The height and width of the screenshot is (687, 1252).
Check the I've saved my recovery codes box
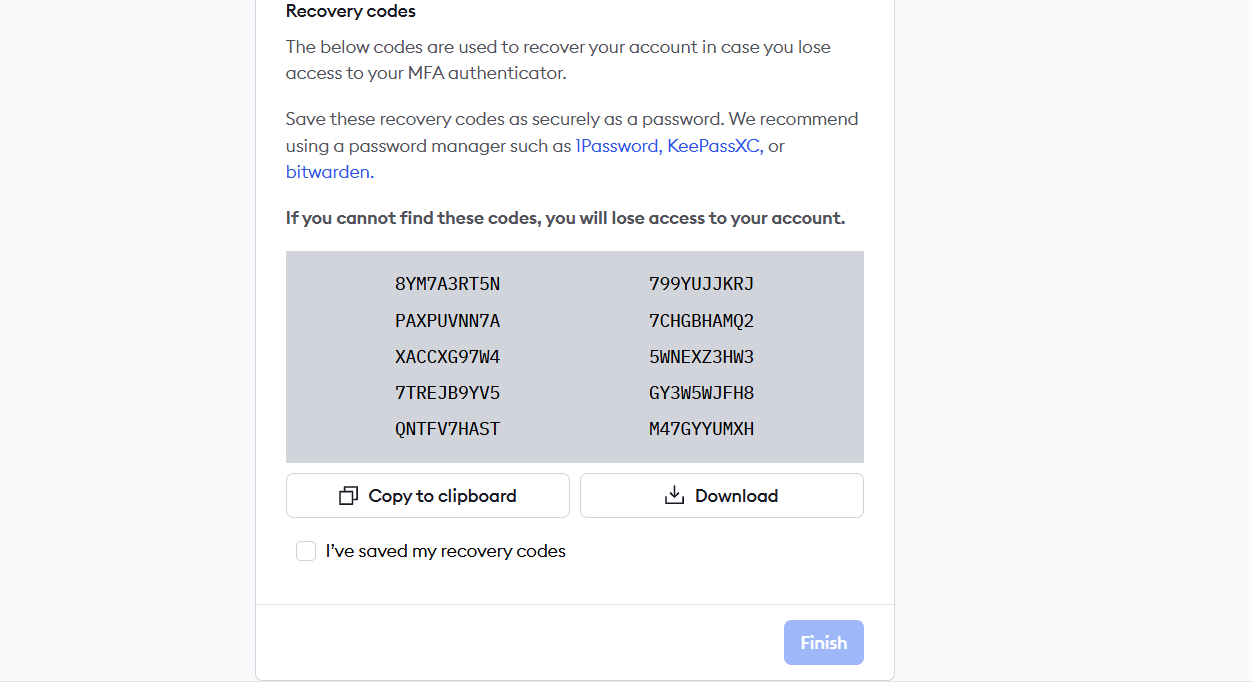coord(306,551)
